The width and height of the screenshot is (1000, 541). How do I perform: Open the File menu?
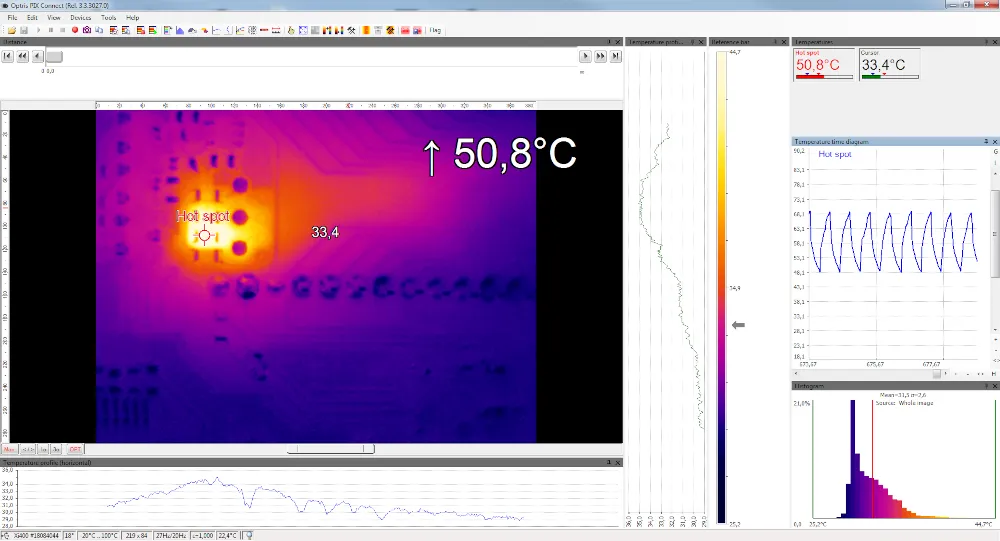point(13,18)
